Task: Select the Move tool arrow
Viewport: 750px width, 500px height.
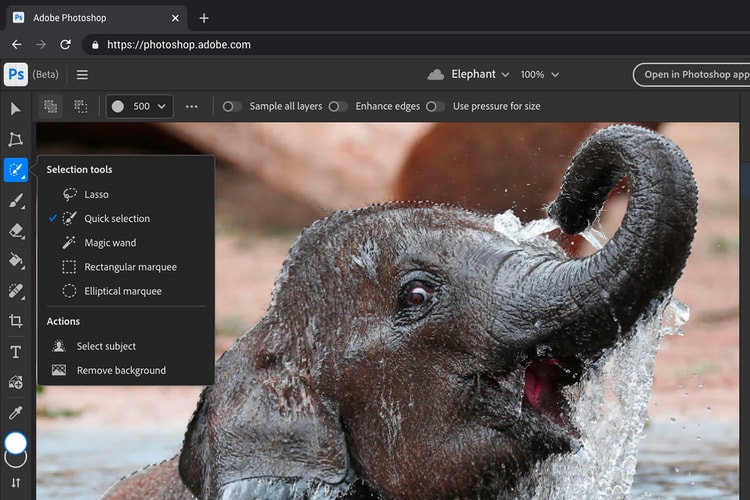Action: 15,109
